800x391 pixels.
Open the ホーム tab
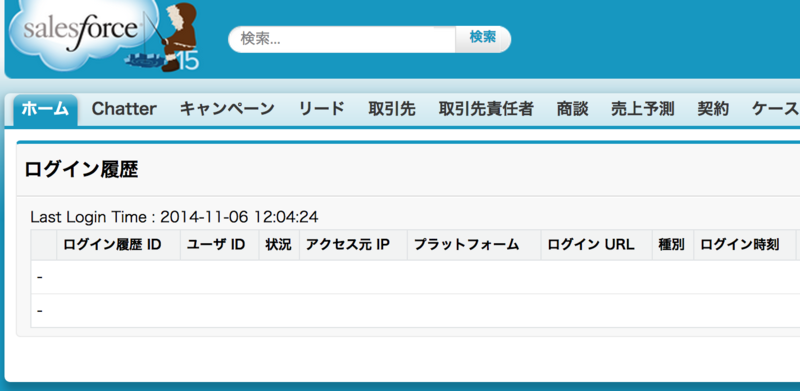click(x=45, y=109)
